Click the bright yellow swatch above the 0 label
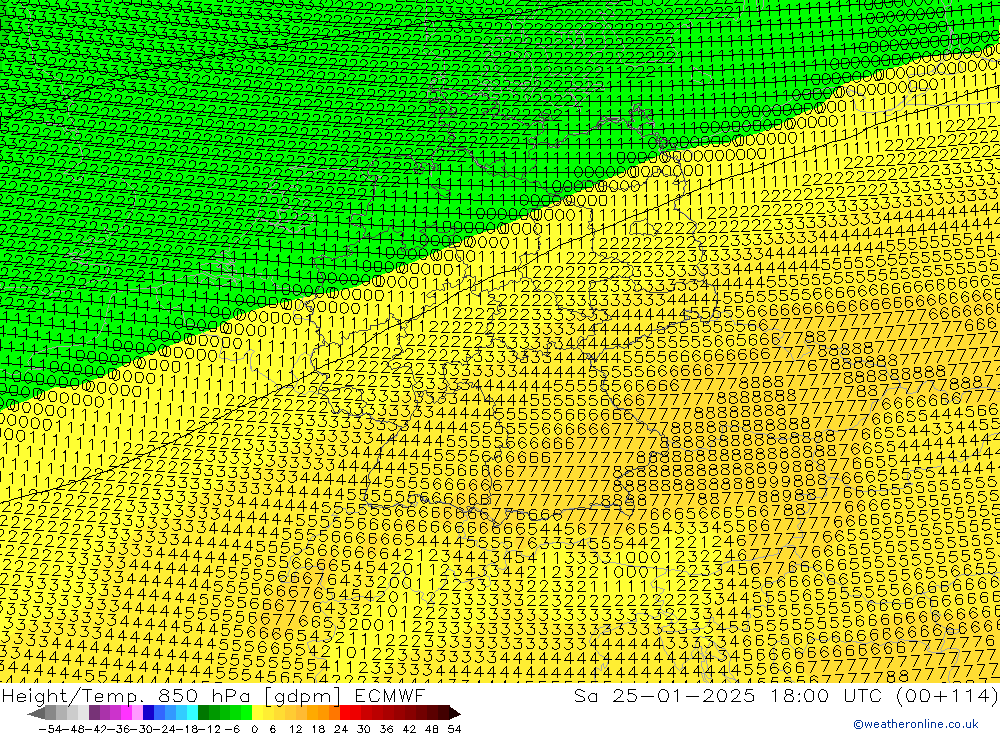This screenshot has width=1000, height=733. [258, 713]
